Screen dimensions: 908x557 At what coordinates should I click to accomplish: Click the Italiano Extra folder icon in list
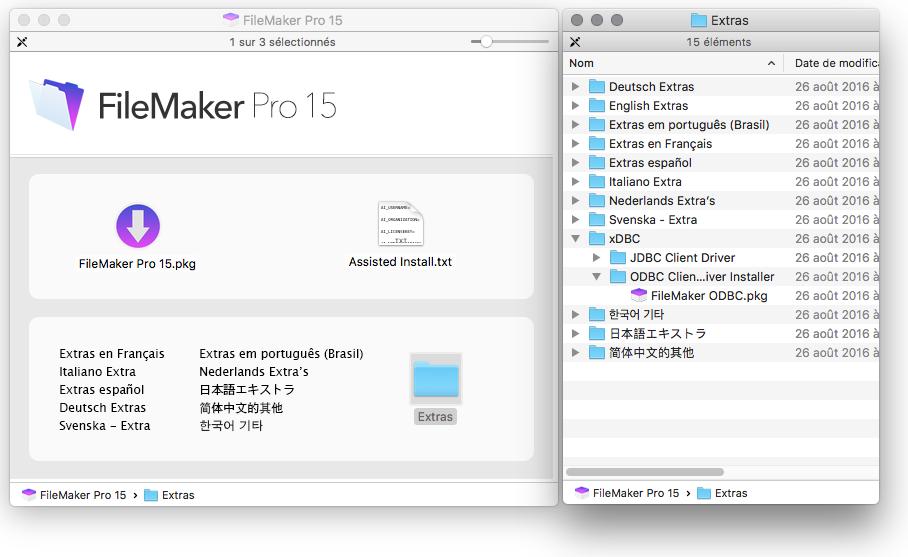[597, 182]
